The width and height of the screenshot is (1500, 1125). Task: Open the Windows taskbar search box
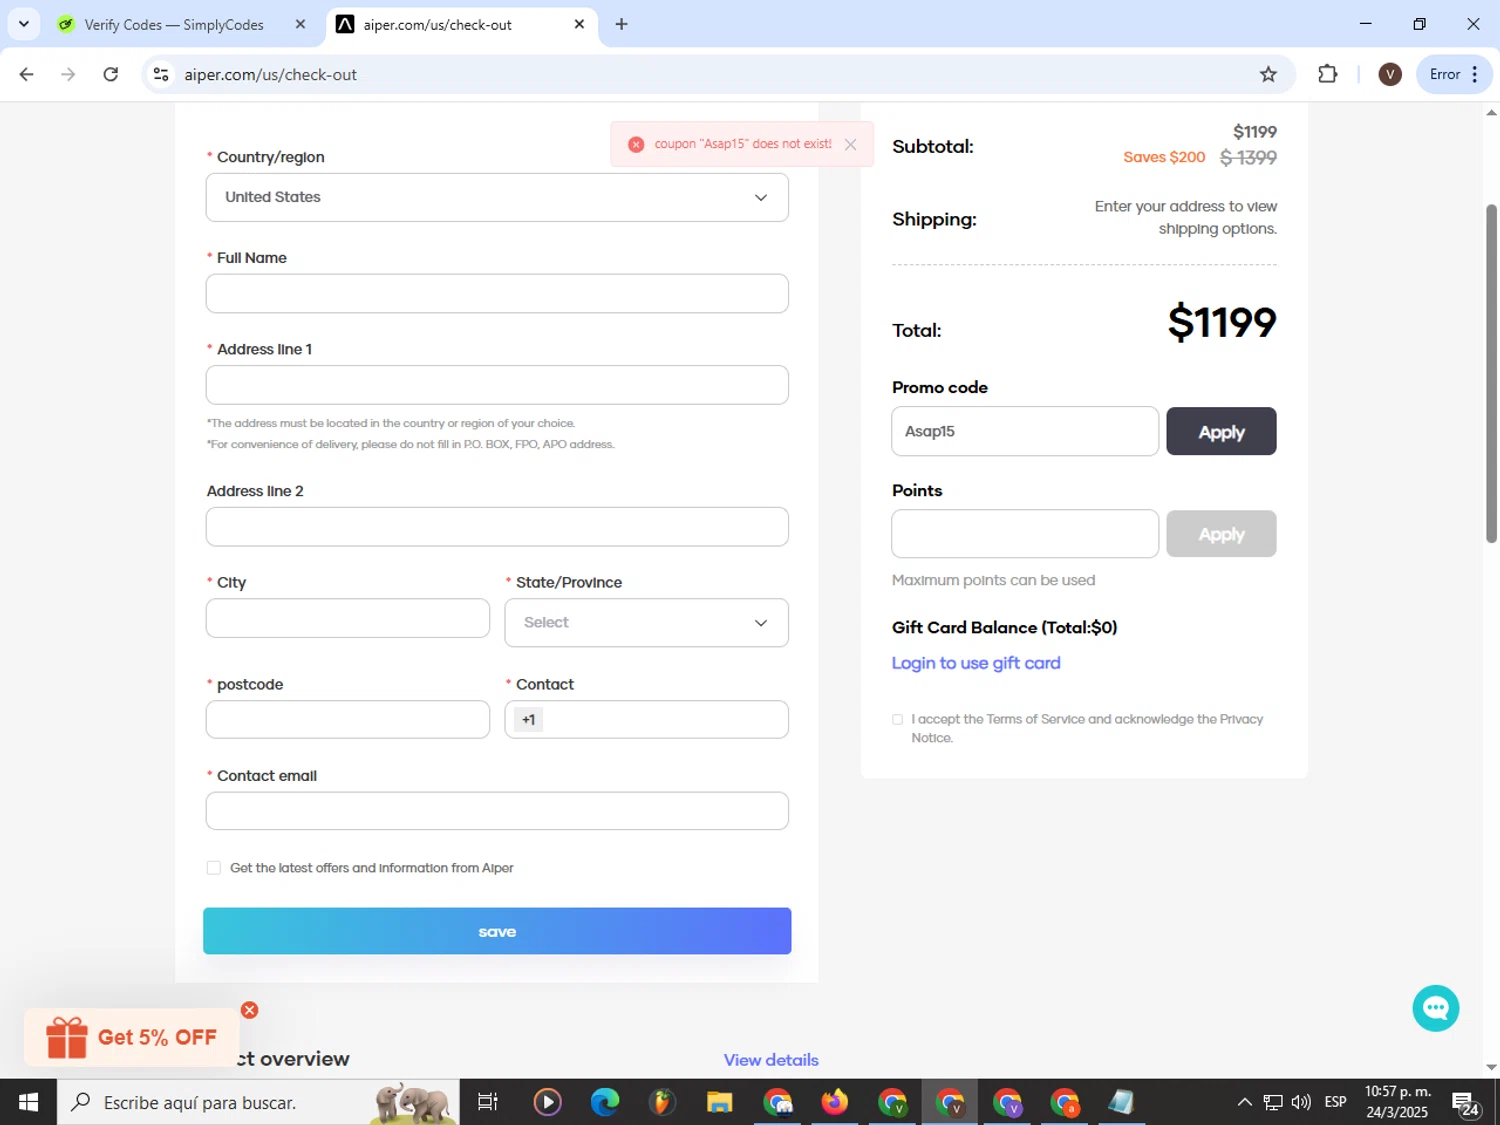258,1102
